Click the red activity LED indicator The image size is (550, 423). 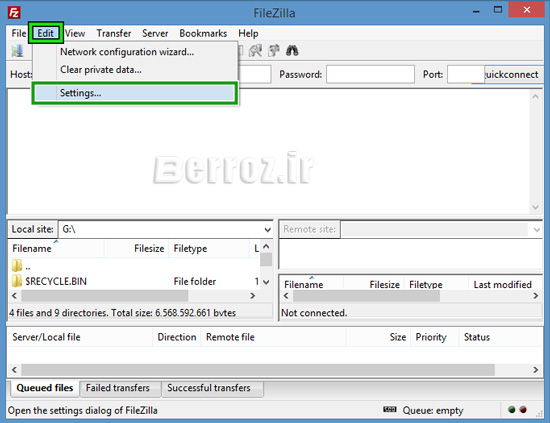pyautogui.click(x=523, y=409)
